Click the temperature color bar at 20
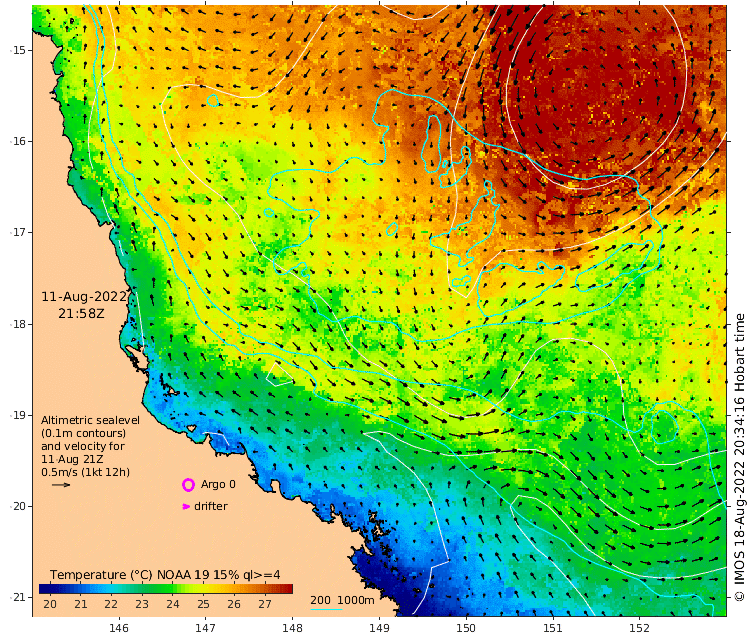 click(50, 588)
